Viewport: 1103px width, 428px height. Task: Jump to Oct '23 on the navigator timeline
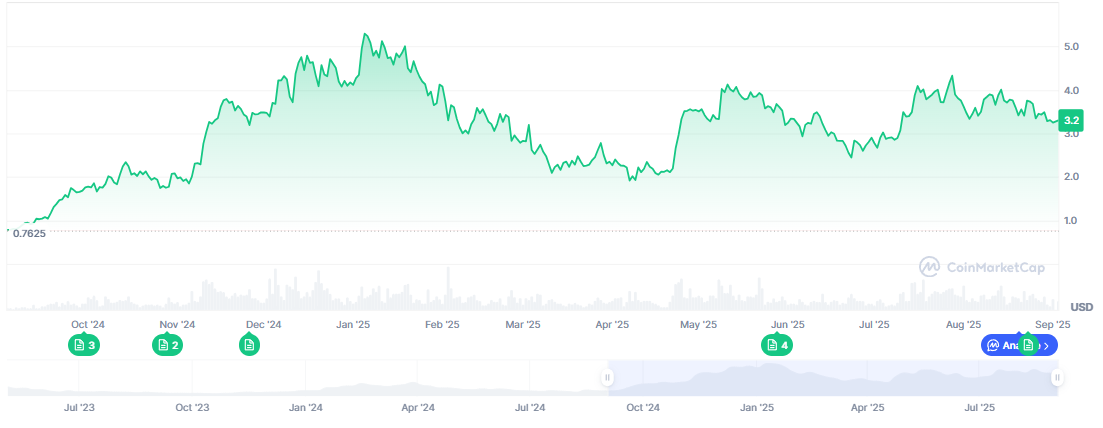[192, 407]
